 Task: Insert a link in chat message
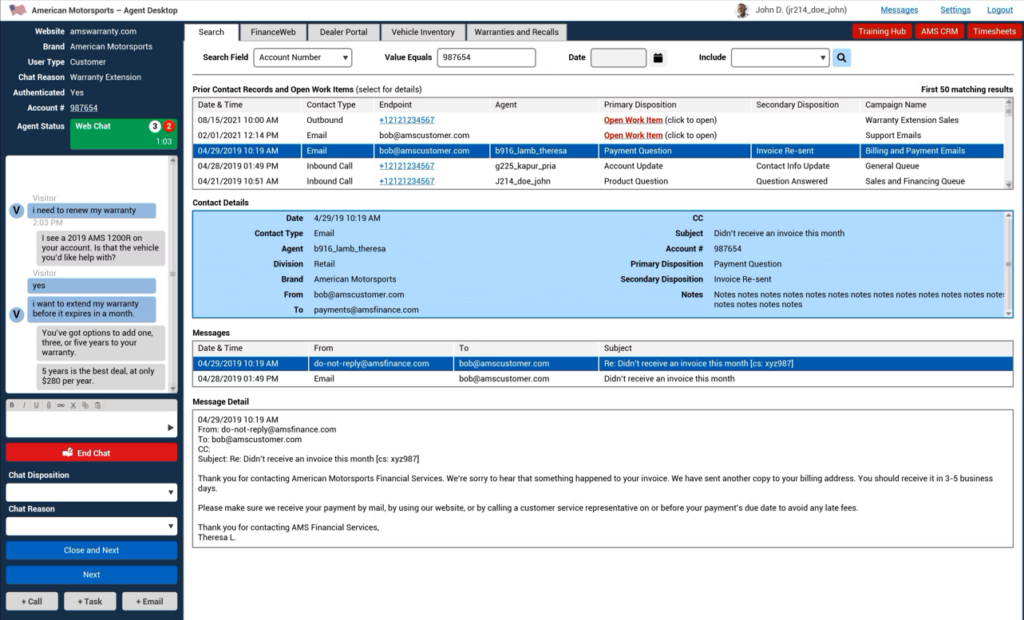[61, 405]
